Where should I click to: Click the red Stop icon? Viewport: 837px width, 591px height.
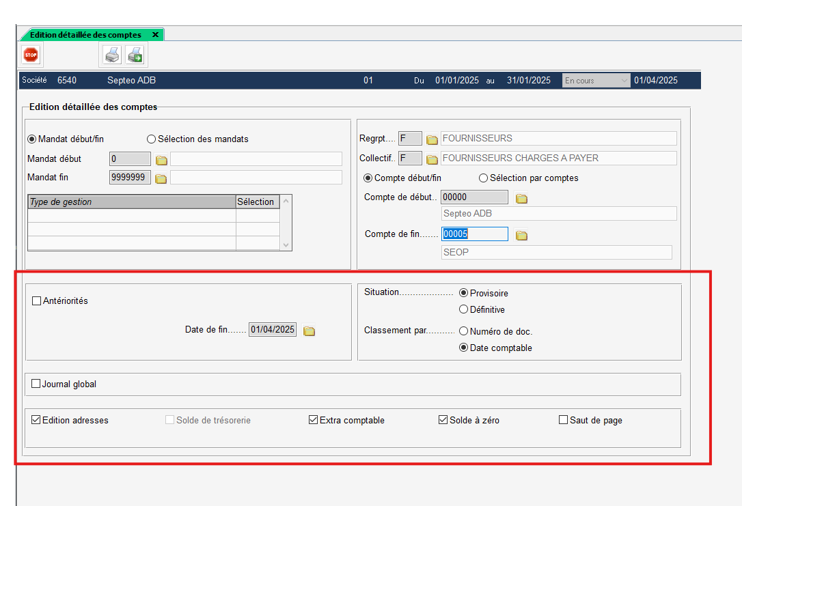pyautogui.click(x=31, y=55)
